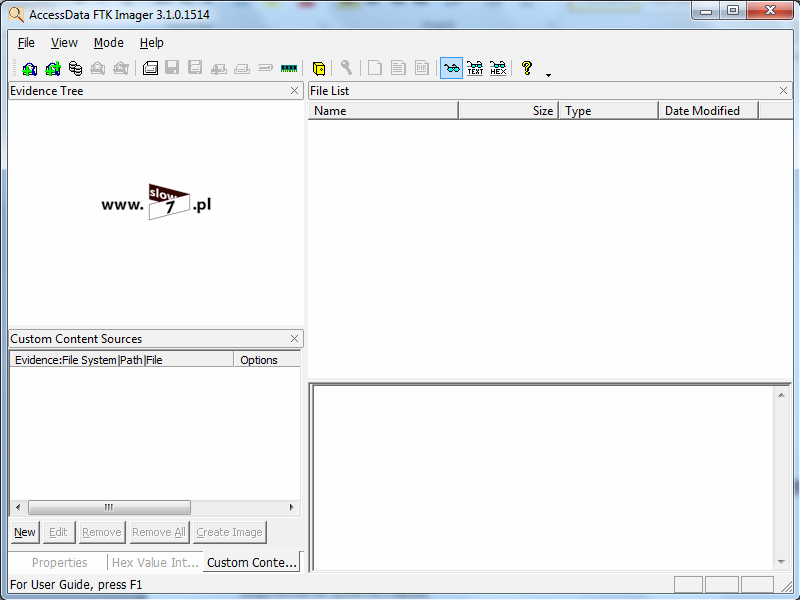Open the toolbar options dropdown arrow
The image size is (800, 600).
[548, 75]
